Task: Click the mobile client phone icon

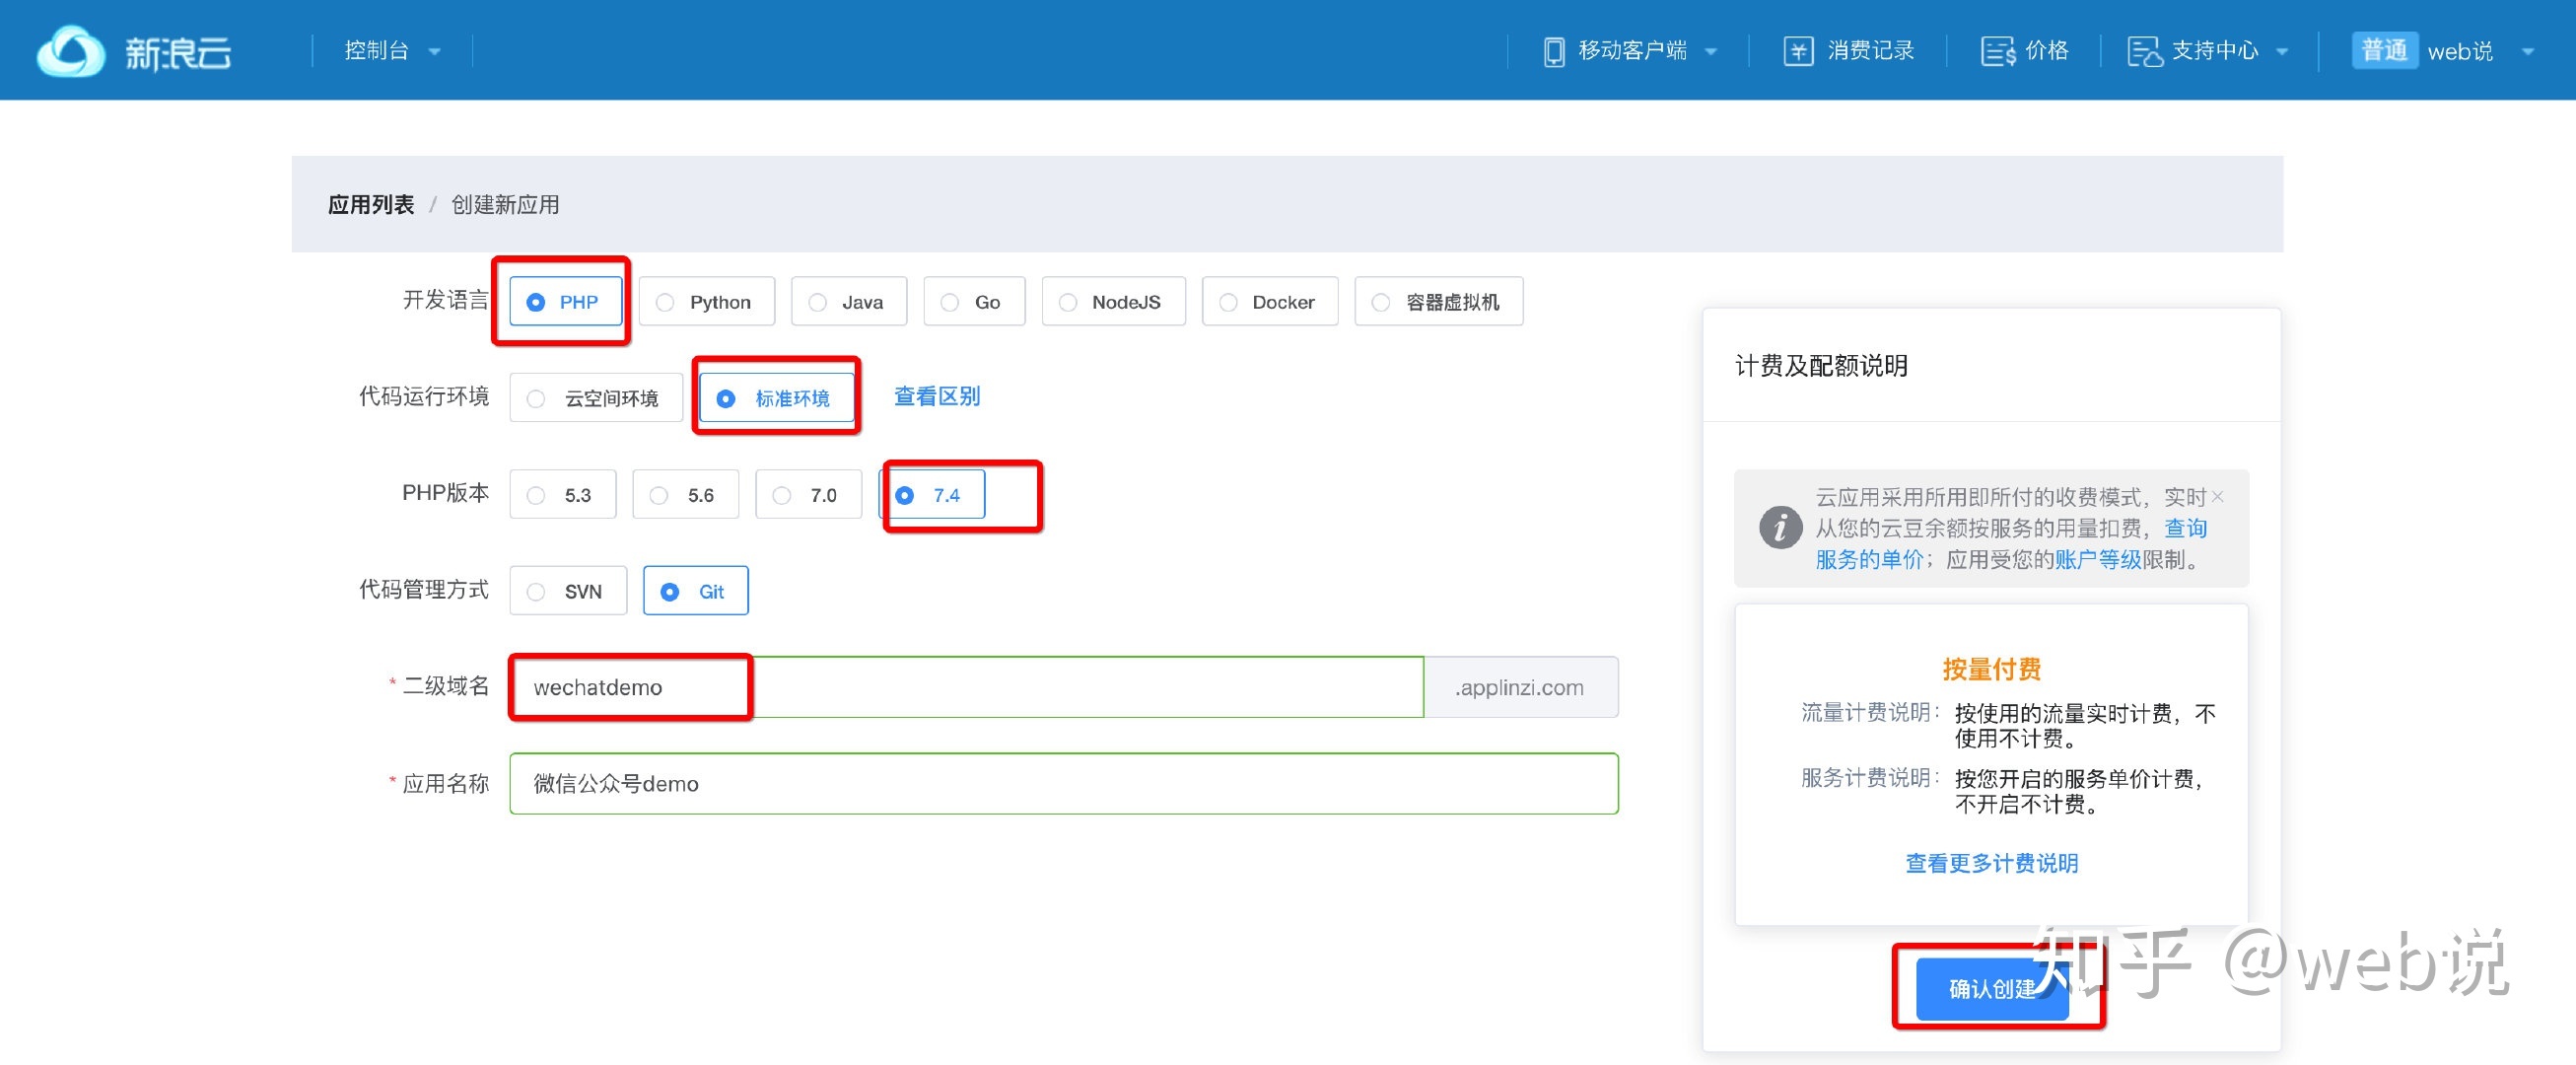Action: 1553,51
